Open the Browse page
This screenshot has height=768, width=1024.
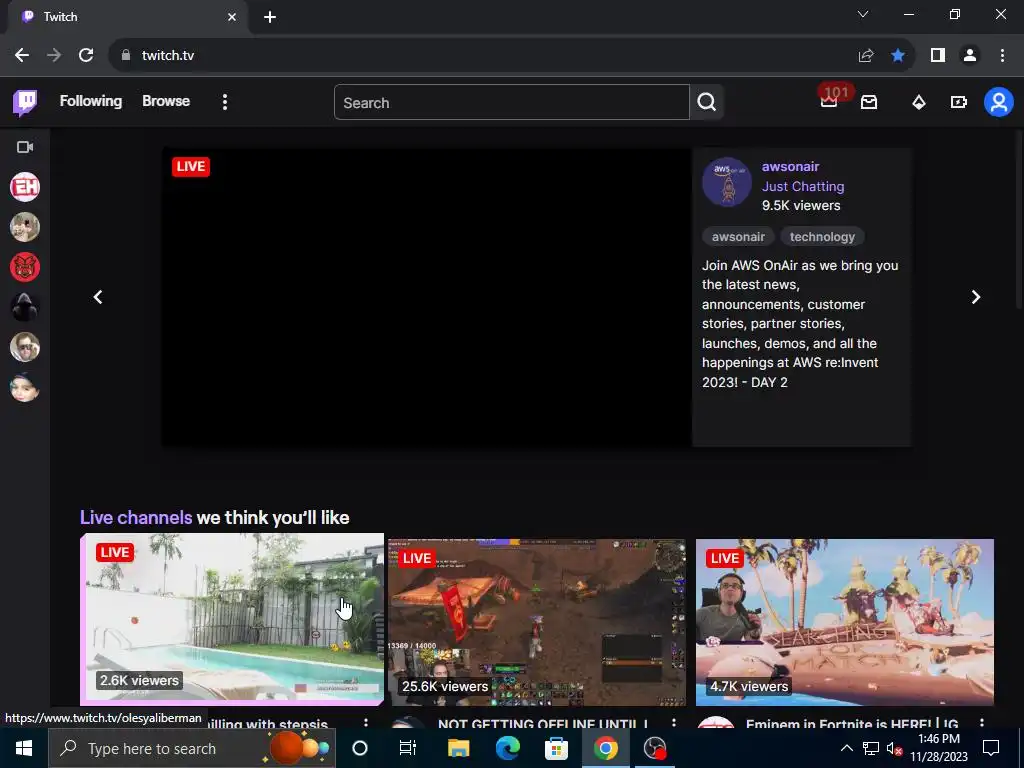coord(166,101)
